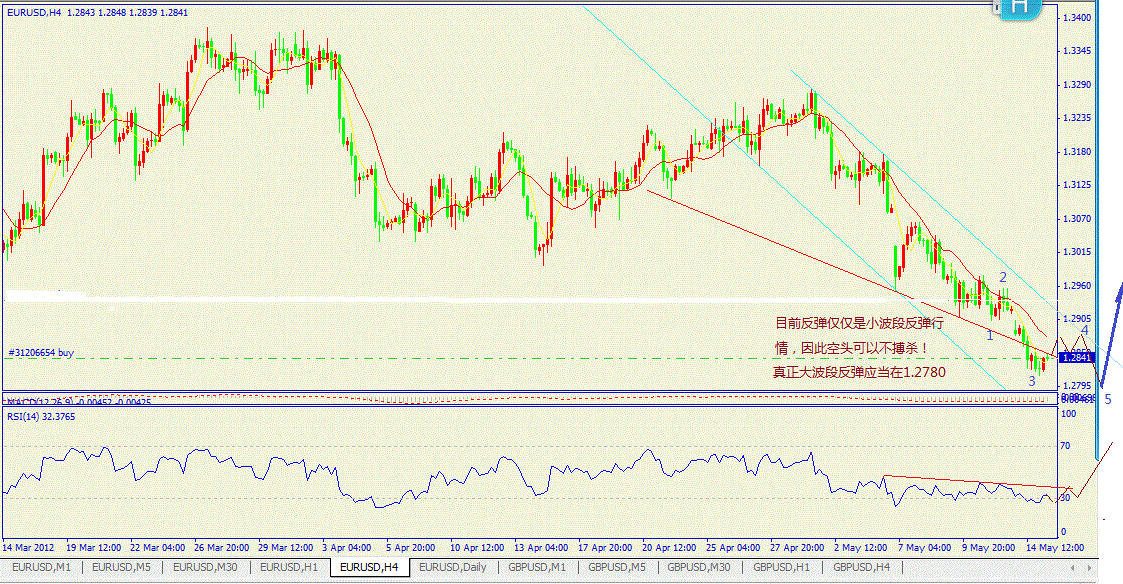Click the 14 May 12:00 time label
Viewport: 1123px width, 584px height.
click(1055, 547)
